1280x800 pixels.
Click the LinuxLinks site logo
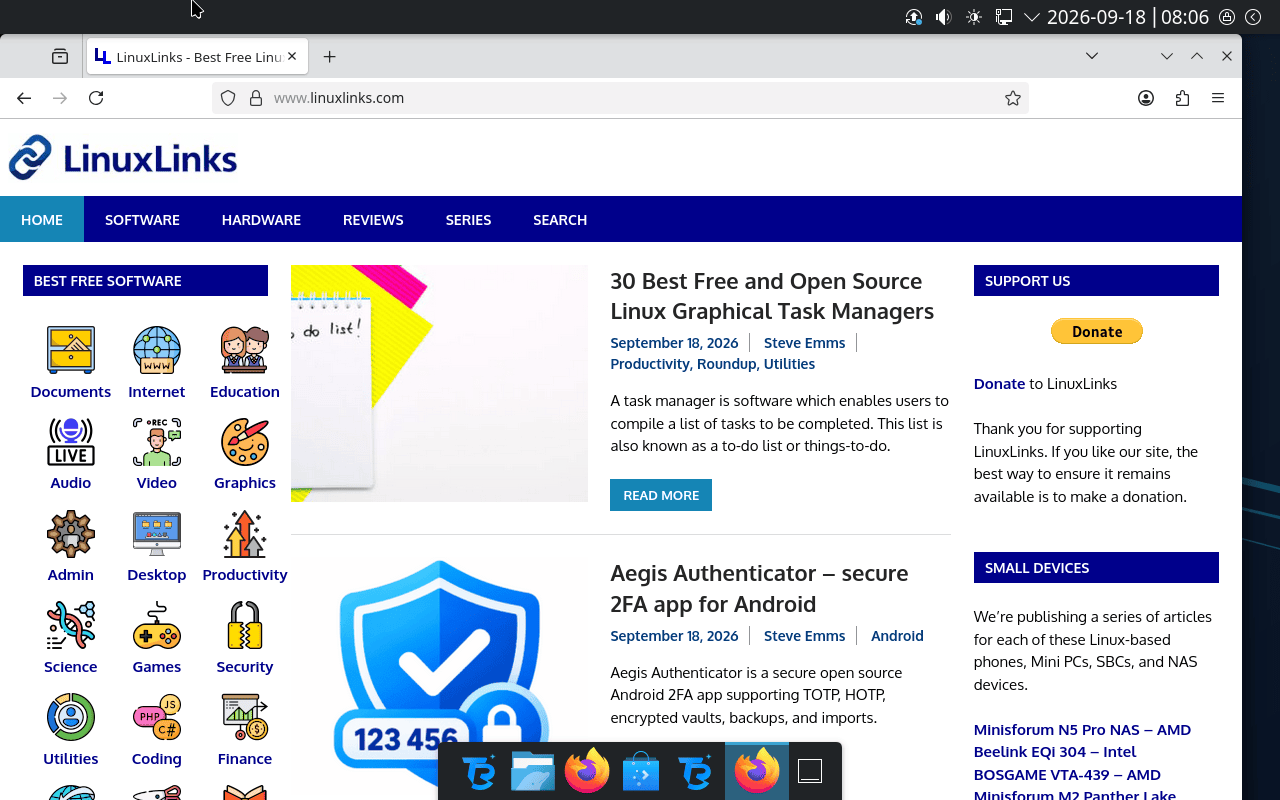point(123,158)
